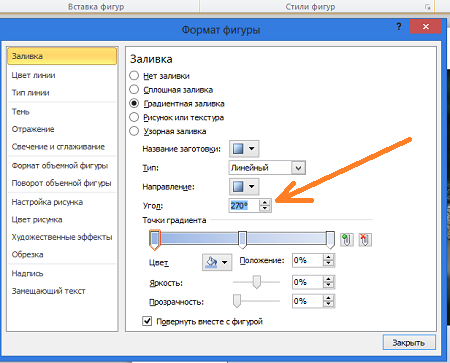
Task: Decrease the Яркость percentage
Action: pyautogui.click(x=328, y=285)
